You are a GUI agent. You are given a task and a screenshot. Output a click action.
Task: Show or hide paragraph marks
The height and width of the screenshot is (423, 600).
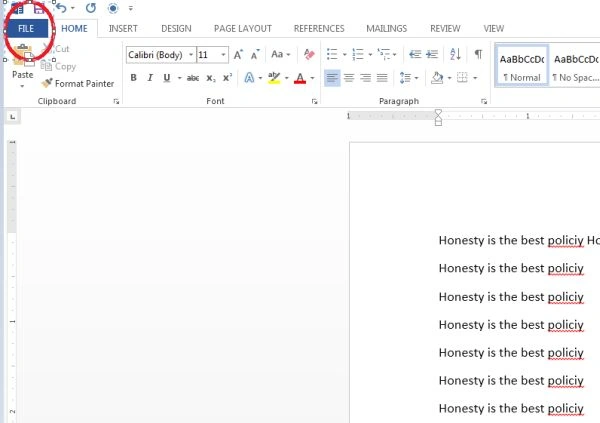pos(478,54)
